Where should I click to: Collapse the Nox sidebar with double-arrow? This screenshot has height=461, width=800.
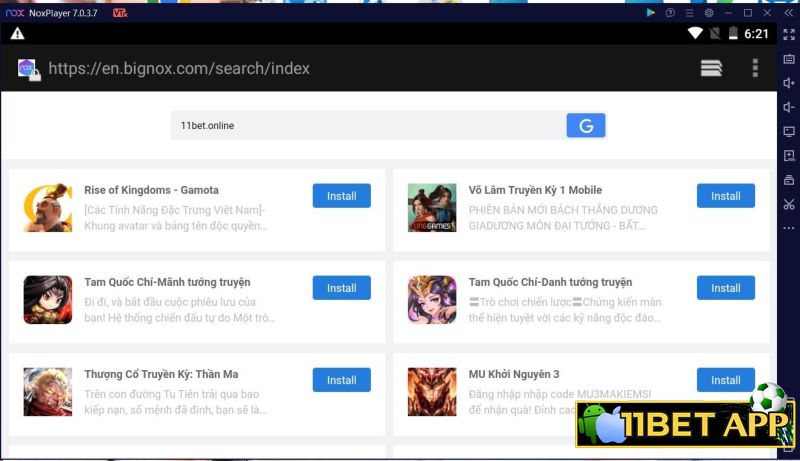[789, 13]
